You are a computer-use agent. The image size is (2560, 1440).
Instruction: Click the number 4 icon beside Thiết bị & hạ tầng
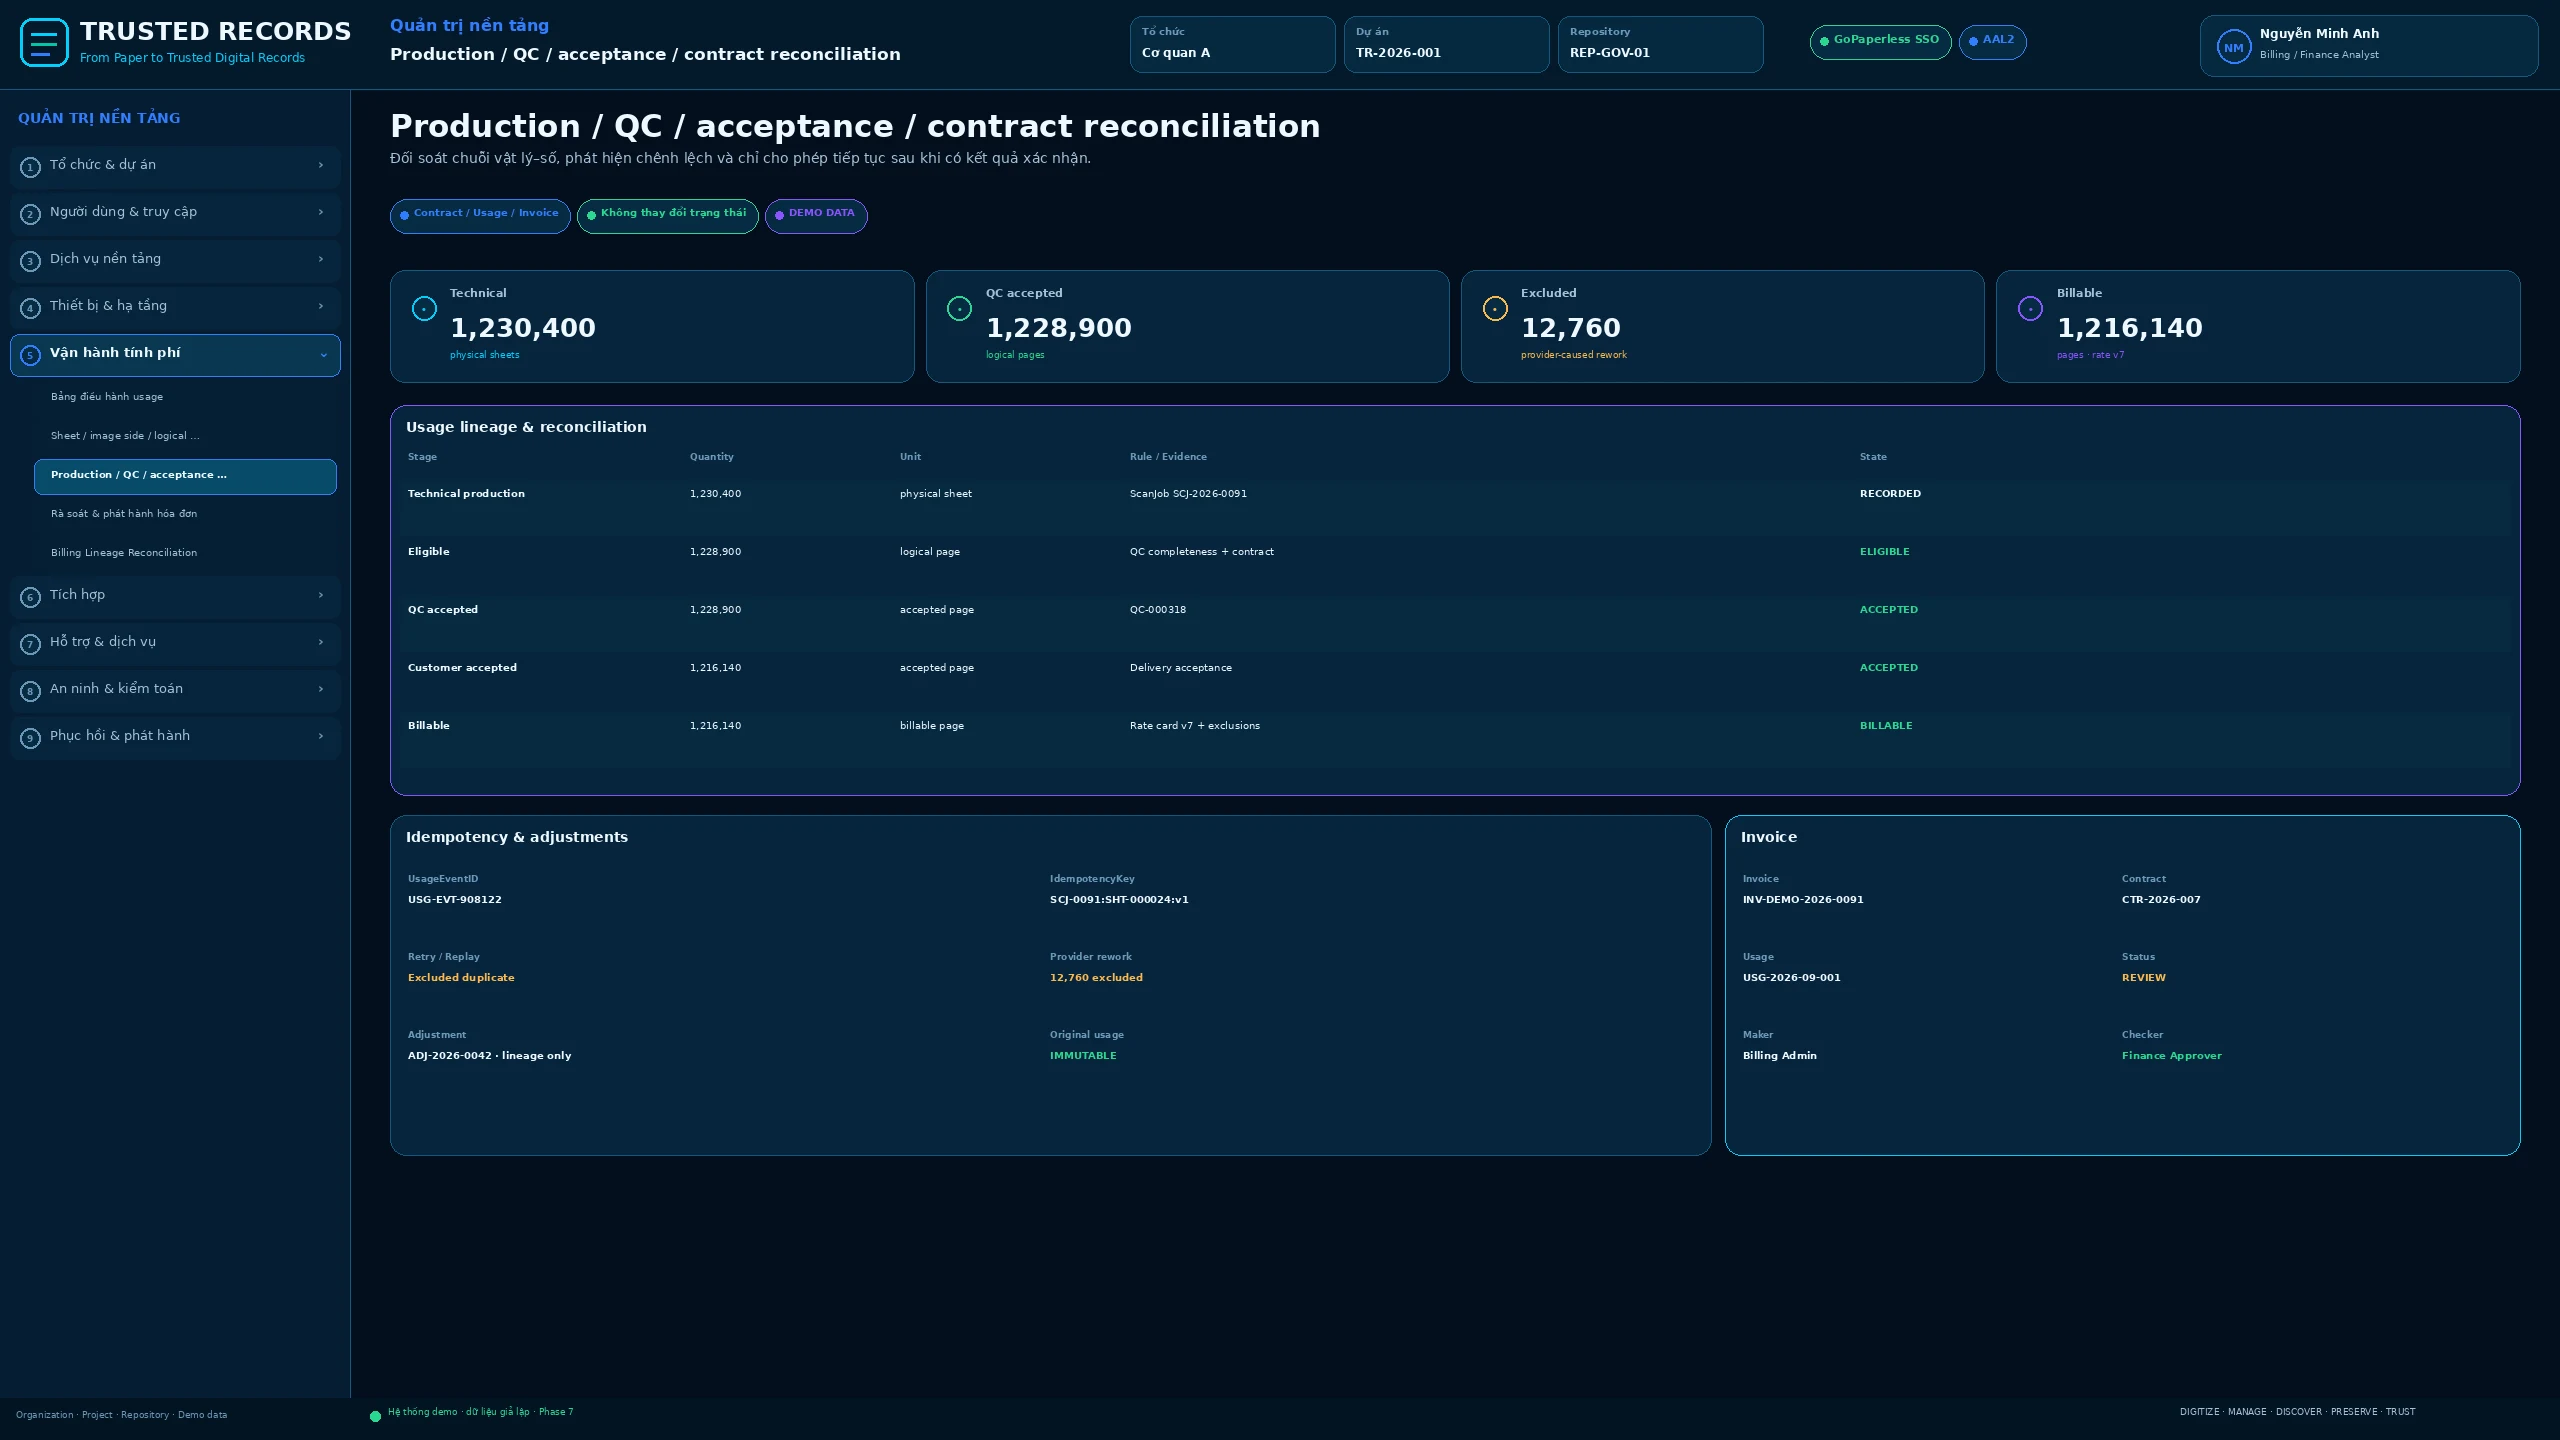coord(30,308)
